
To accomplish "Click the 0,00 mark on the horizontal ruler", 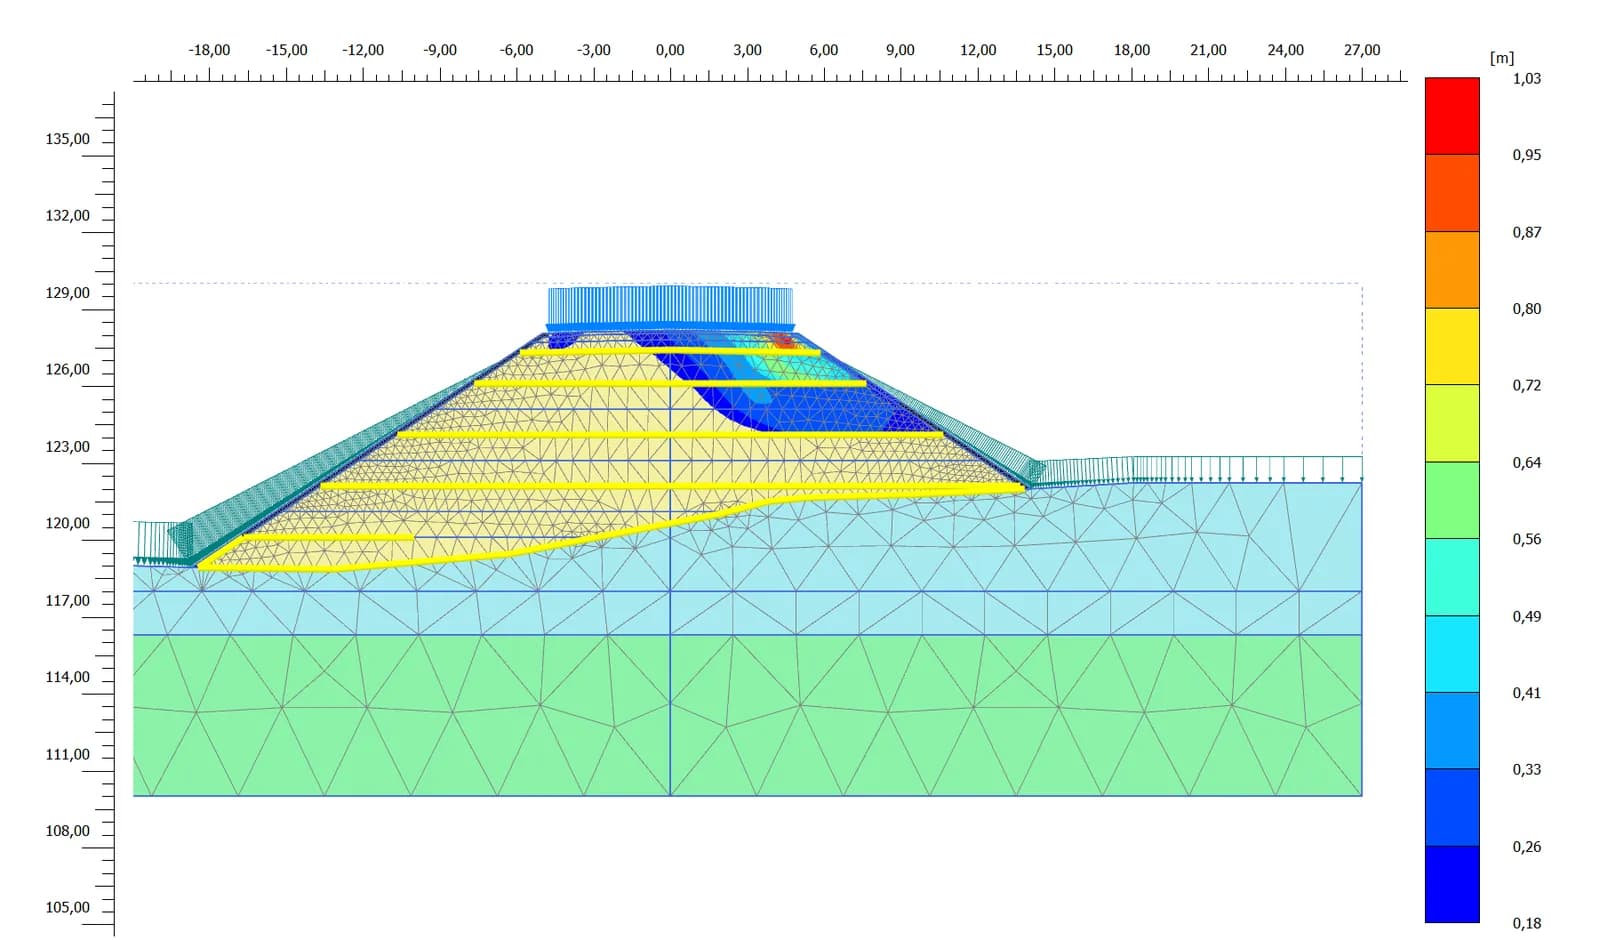I will pos(670,50).
